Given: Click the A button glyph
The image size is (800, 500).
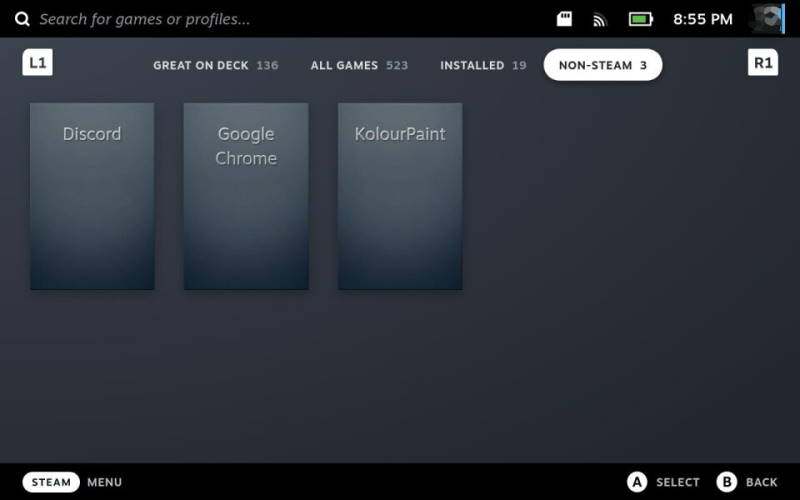Looking at the screenshot, I should pos(637,482).
